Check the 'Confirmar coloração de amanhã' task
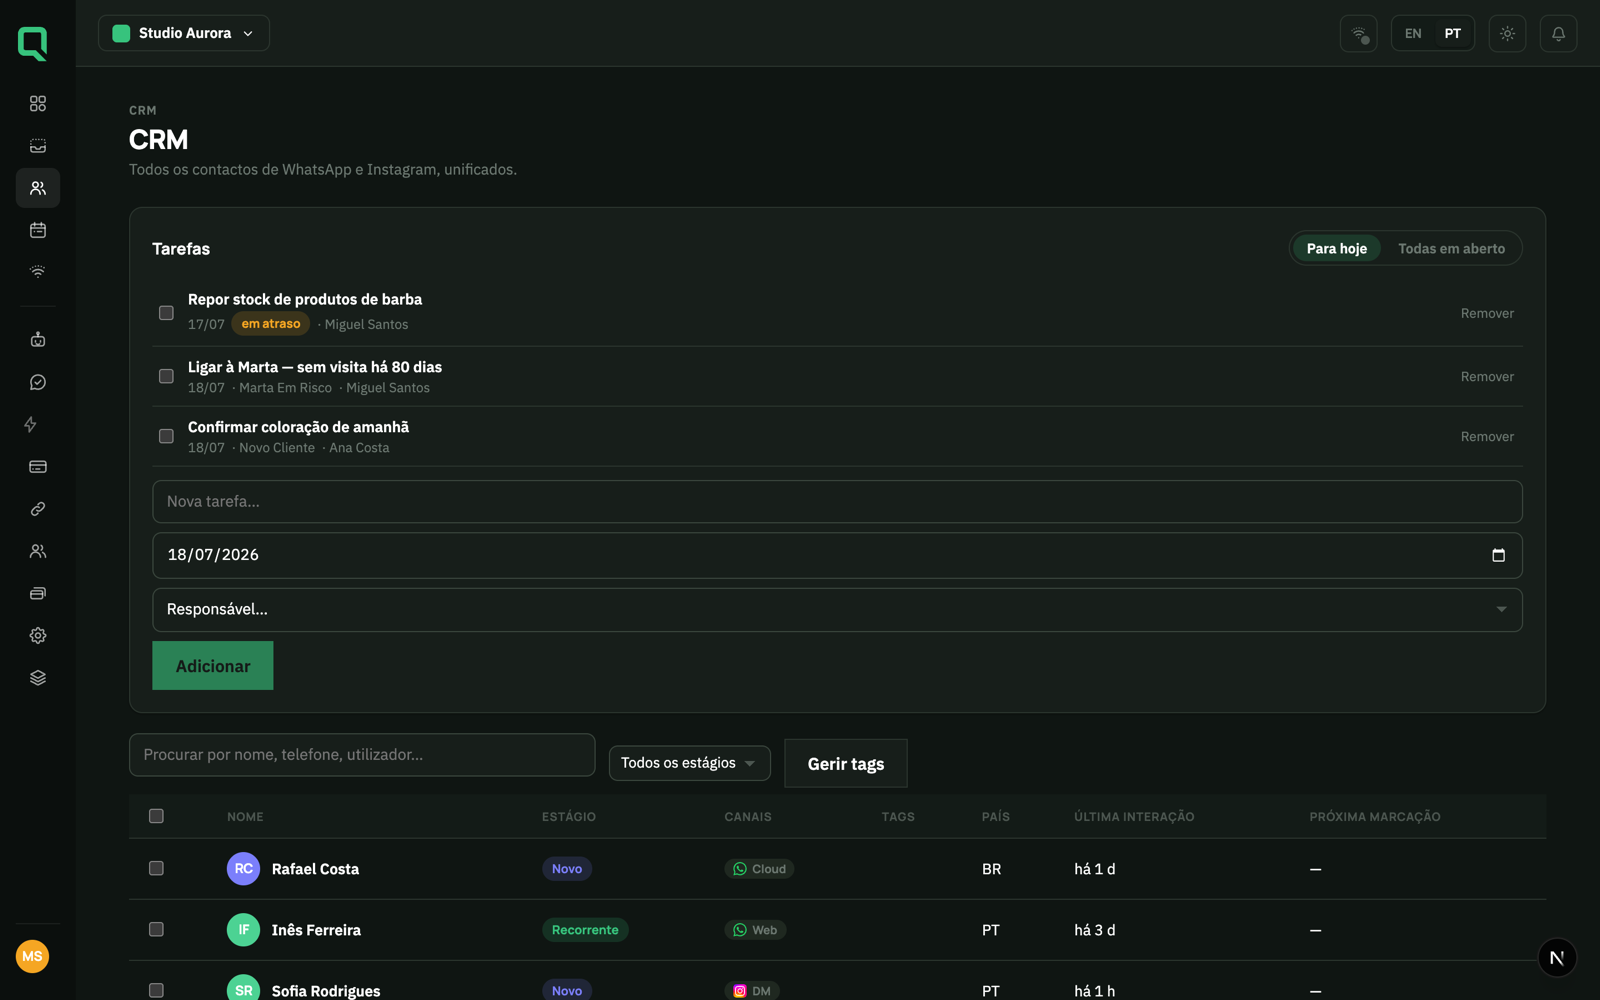The image size is (1600, 1000). click(x=166, y=436)
